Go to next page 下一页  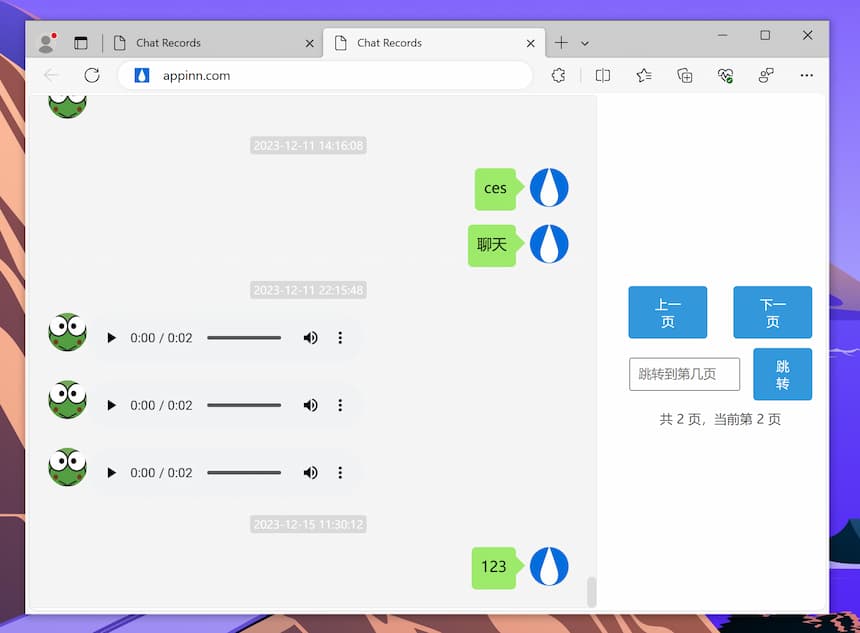click(x=772, y=312)
